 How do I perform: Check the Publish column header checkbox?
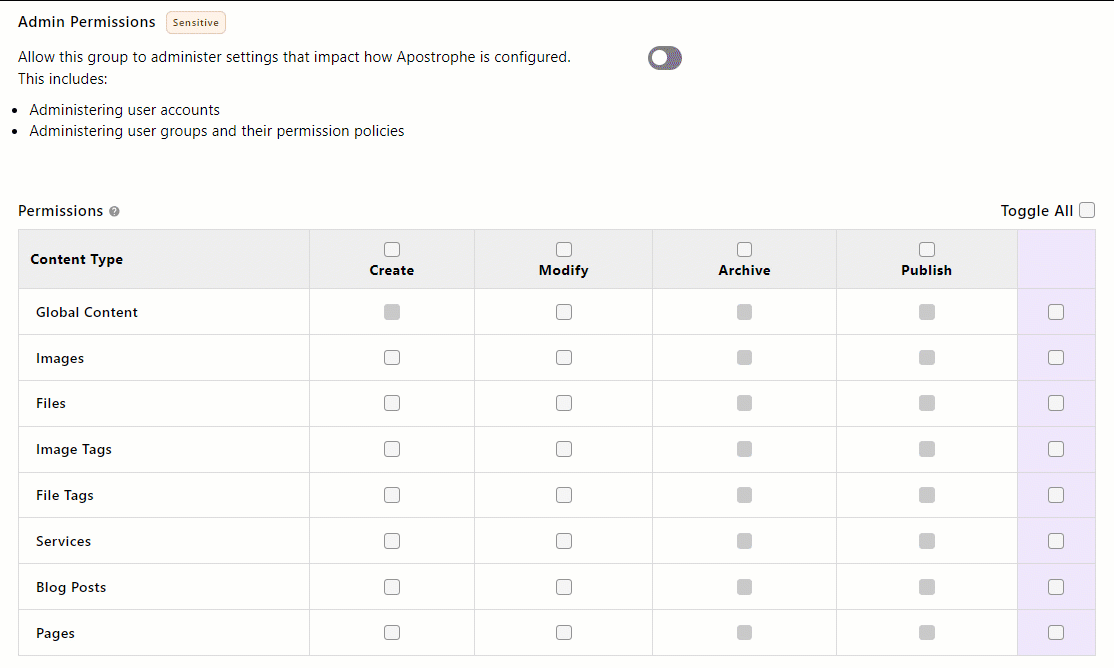926,249
